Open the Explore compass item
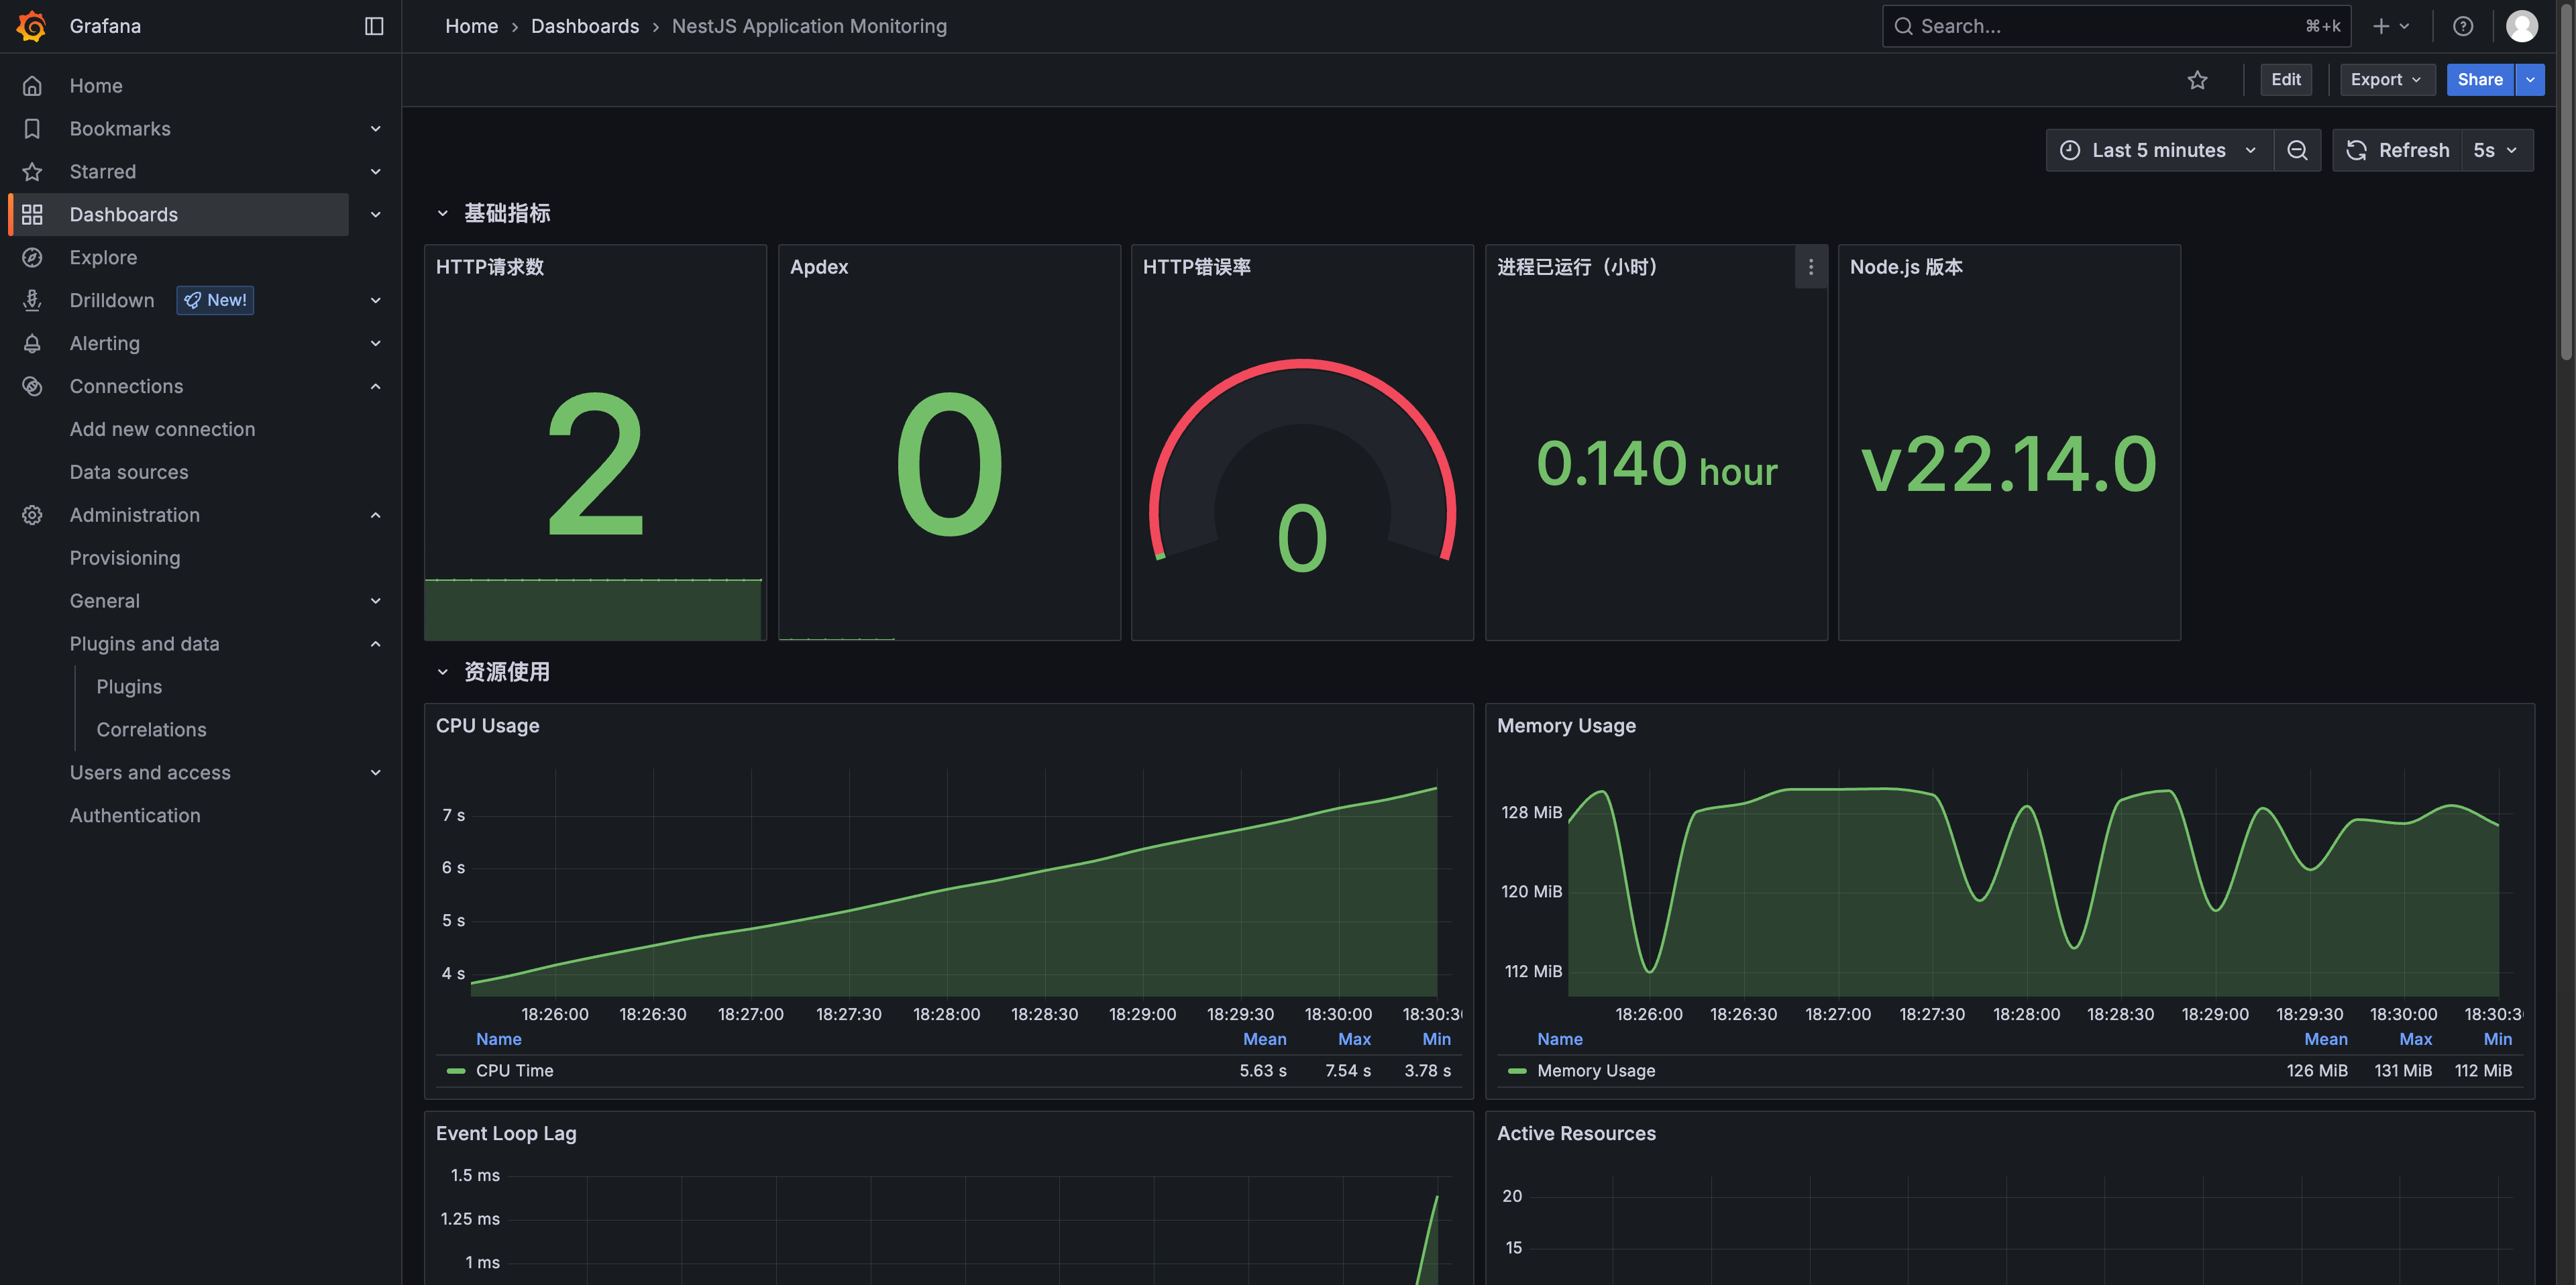The height and width of the screenshot is (1285, 2576). pyautogui.click(x=103, y=257)
